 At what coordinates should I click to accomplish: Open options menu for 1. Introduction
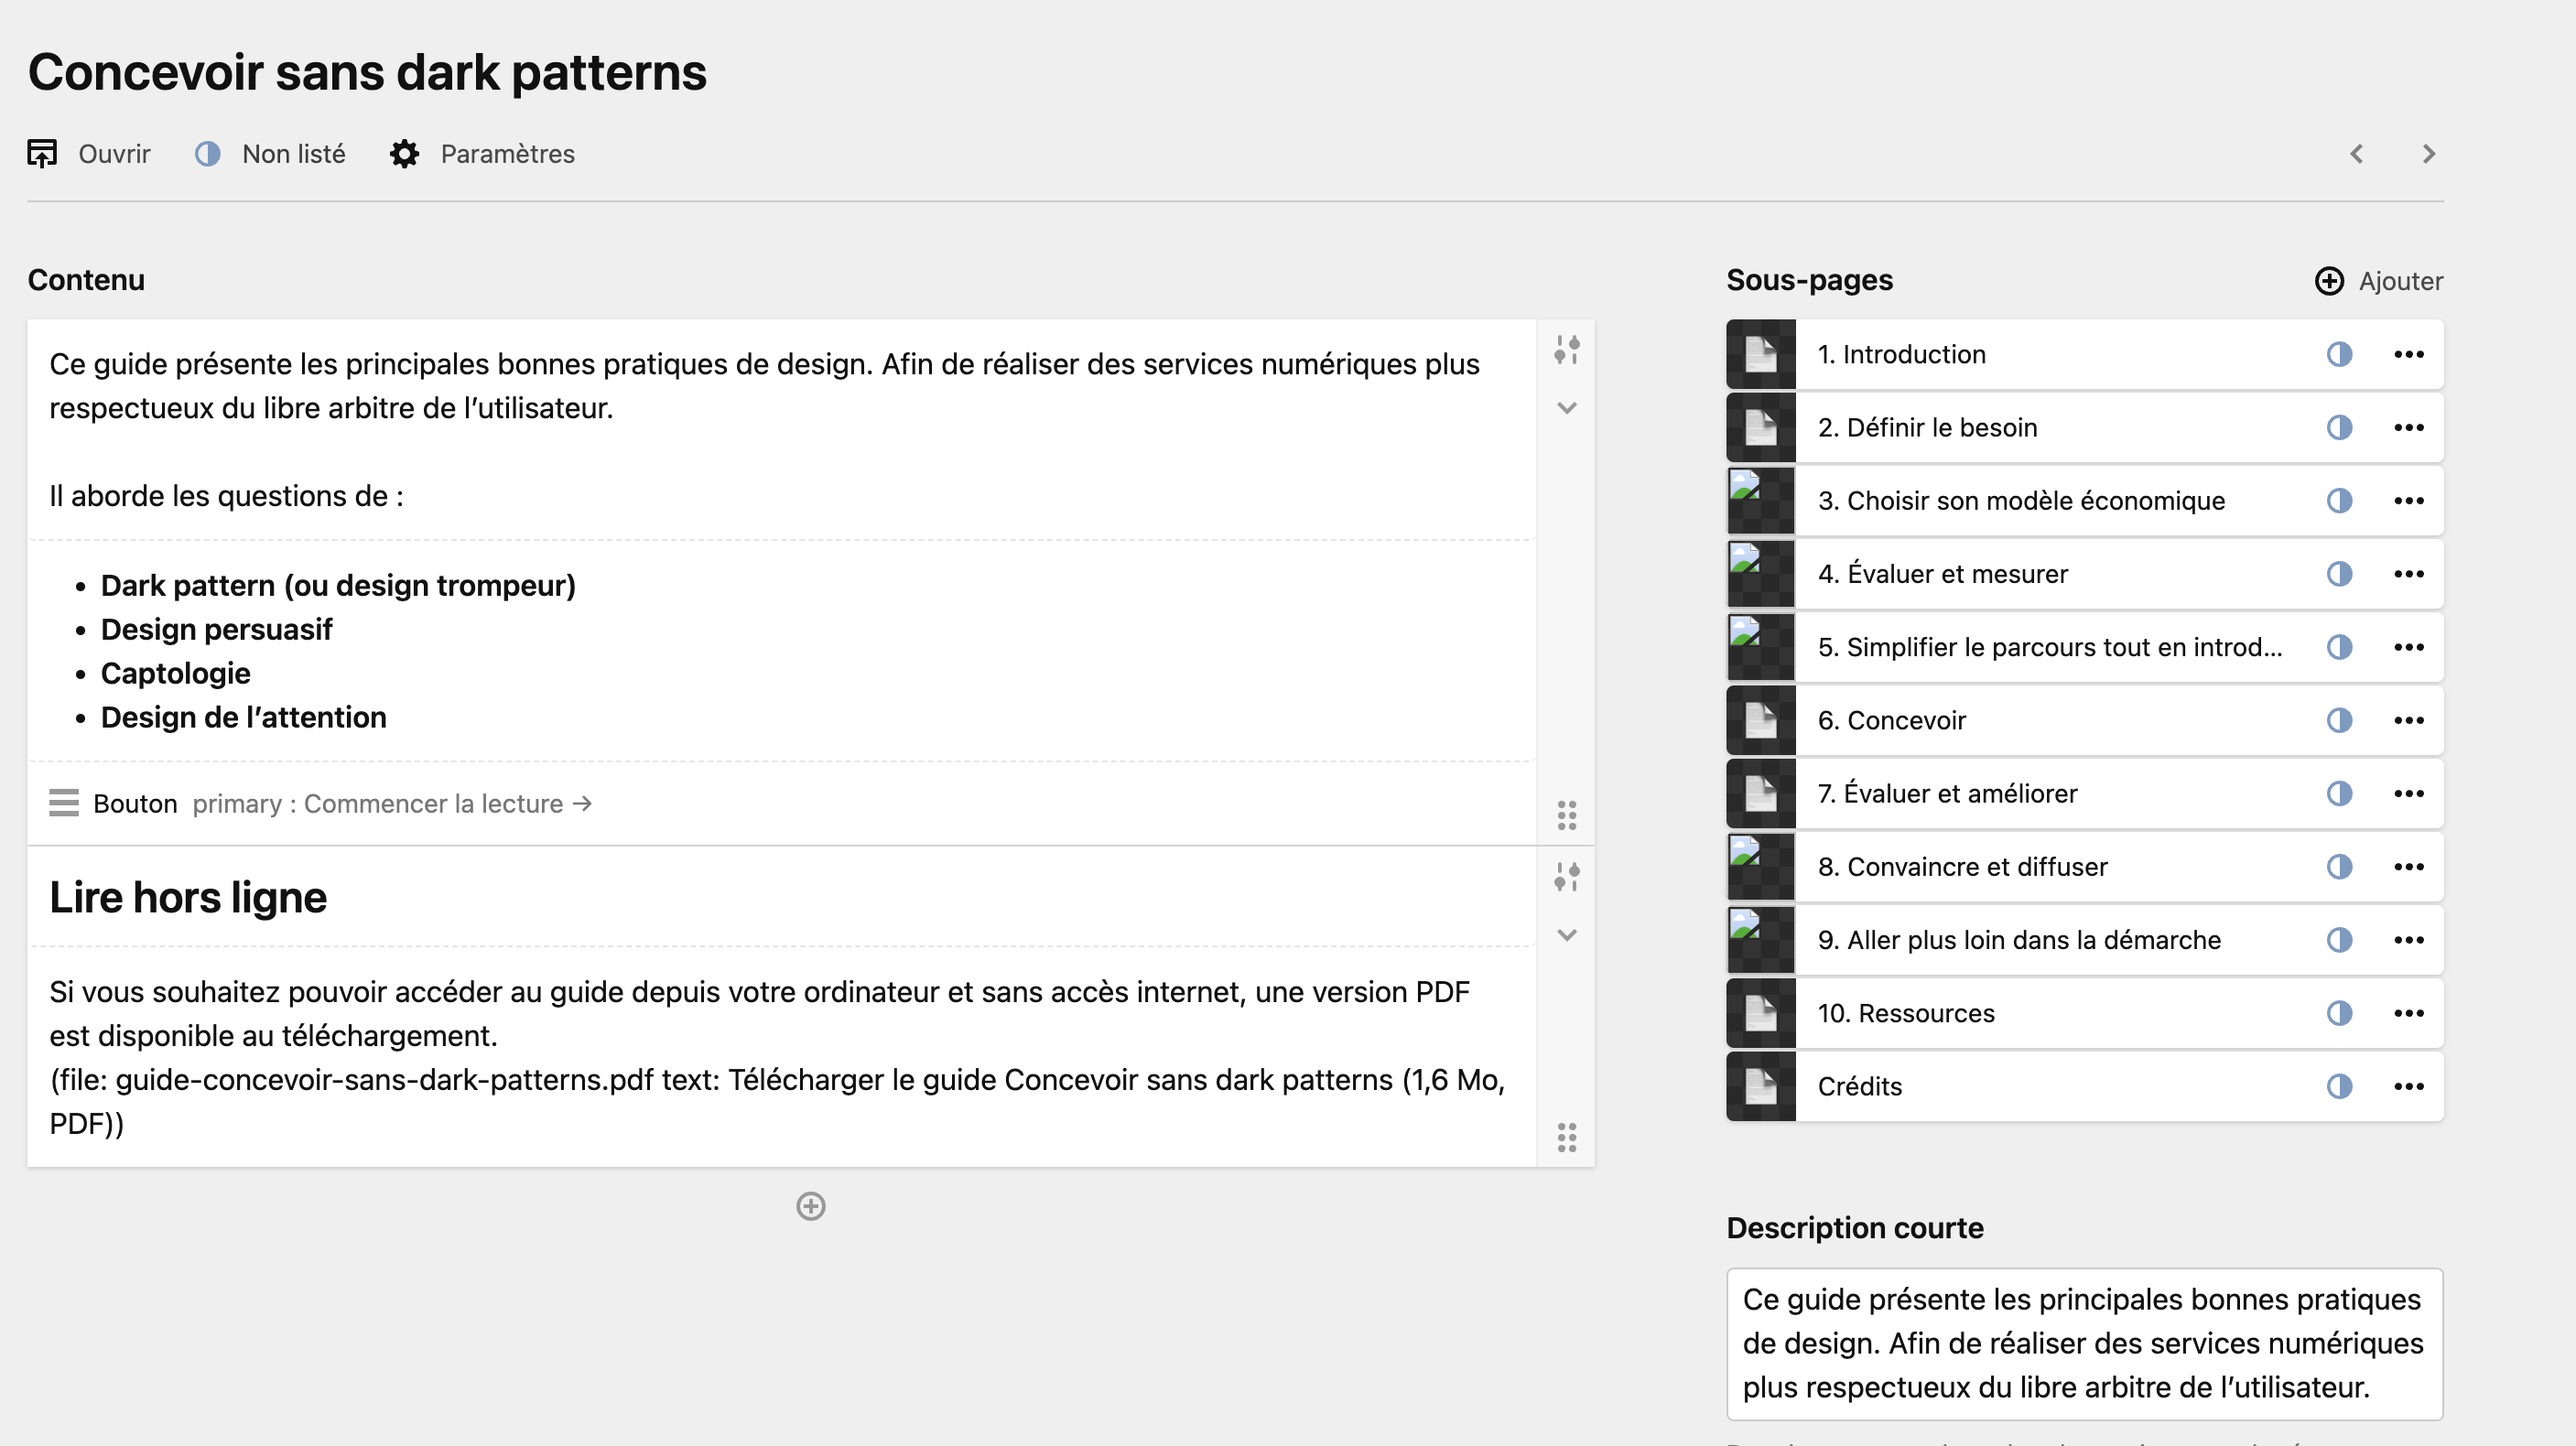(2408, 354)
